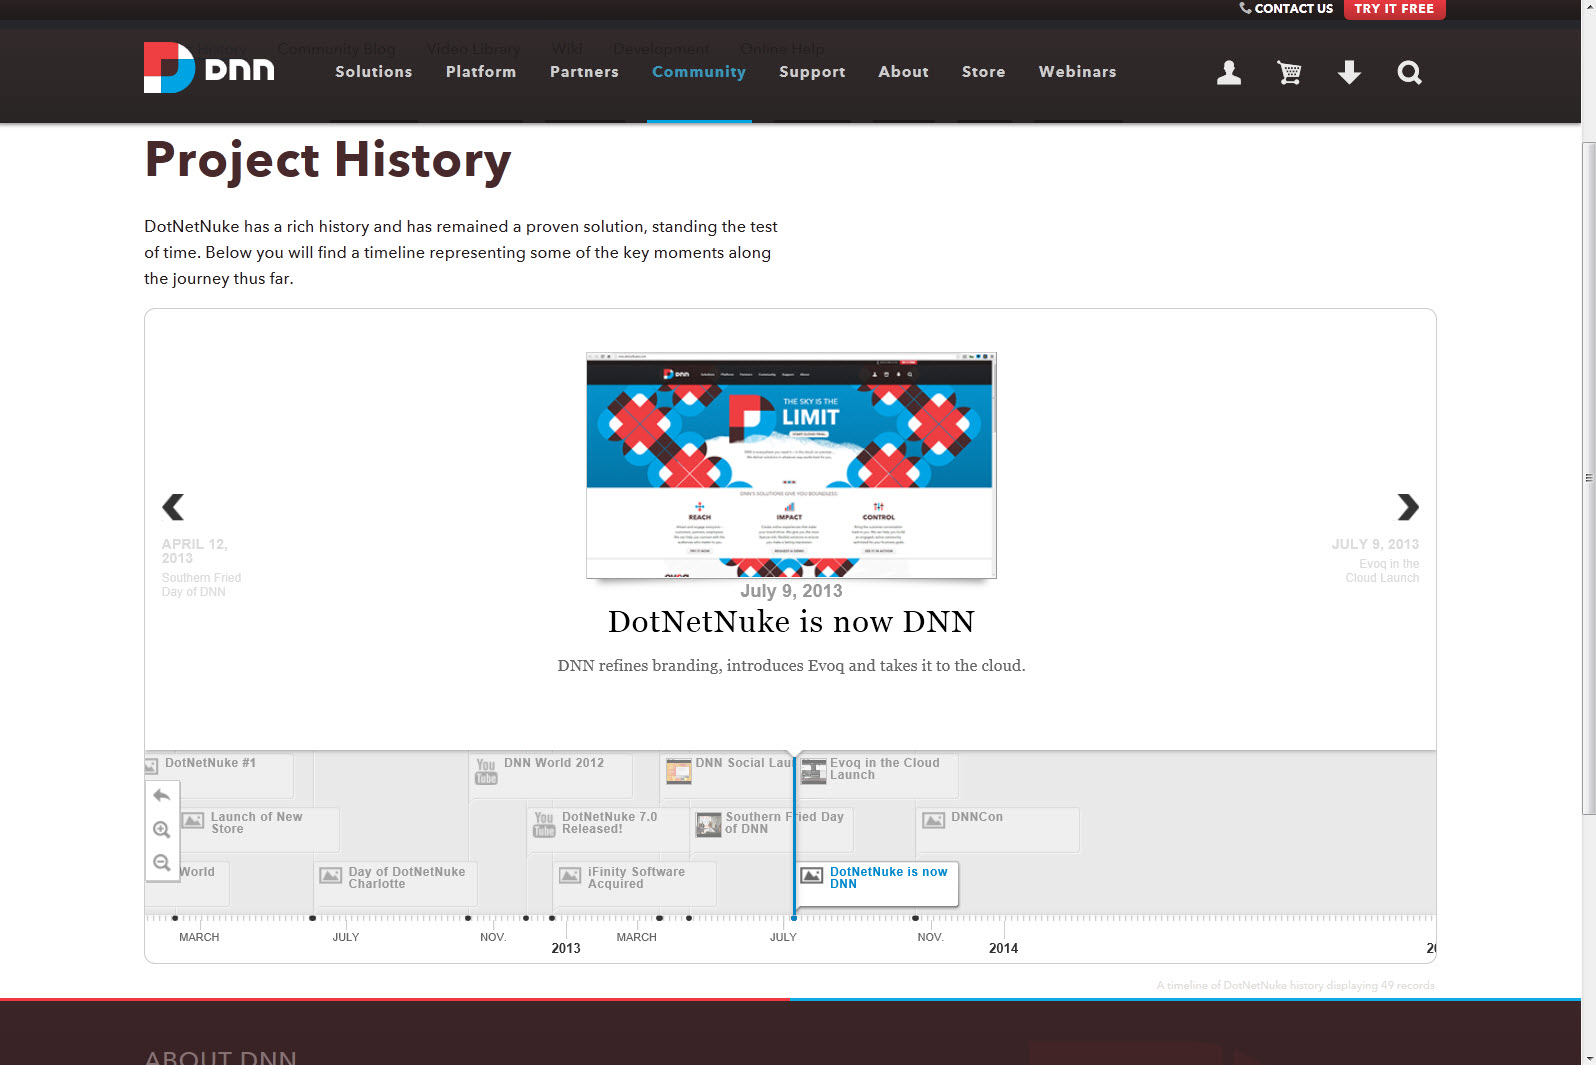Click timeline zoom out icon
This screenshot has width=1596, height=1065.
click(x=162, y=863)
